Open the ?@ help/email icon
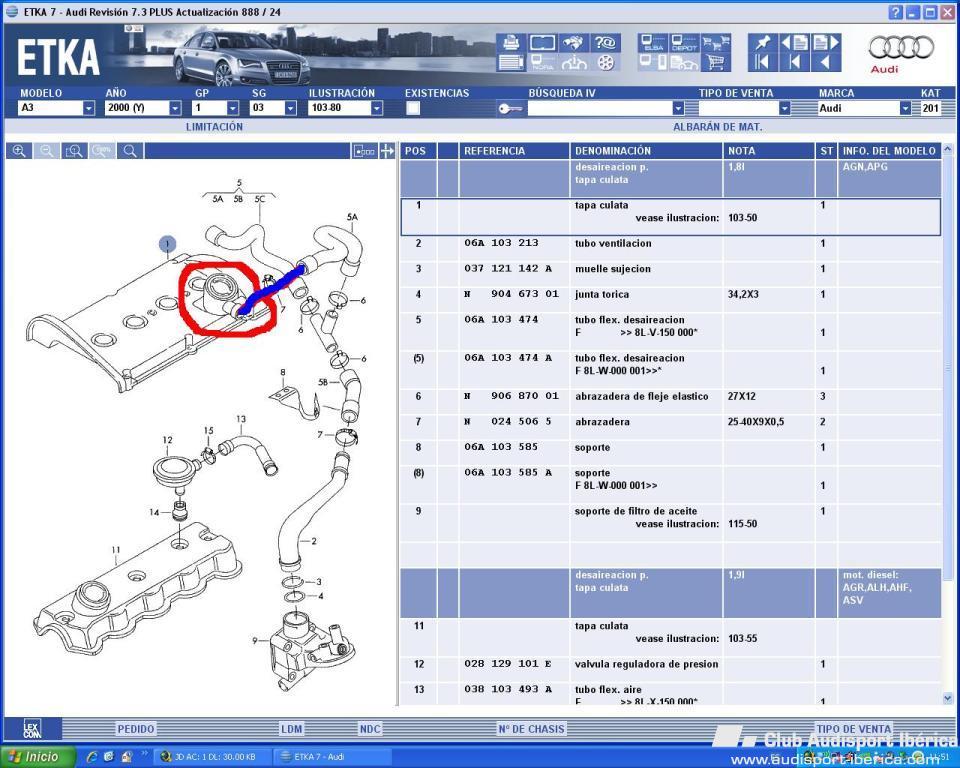The image size is (960, 768). point(605,42)
